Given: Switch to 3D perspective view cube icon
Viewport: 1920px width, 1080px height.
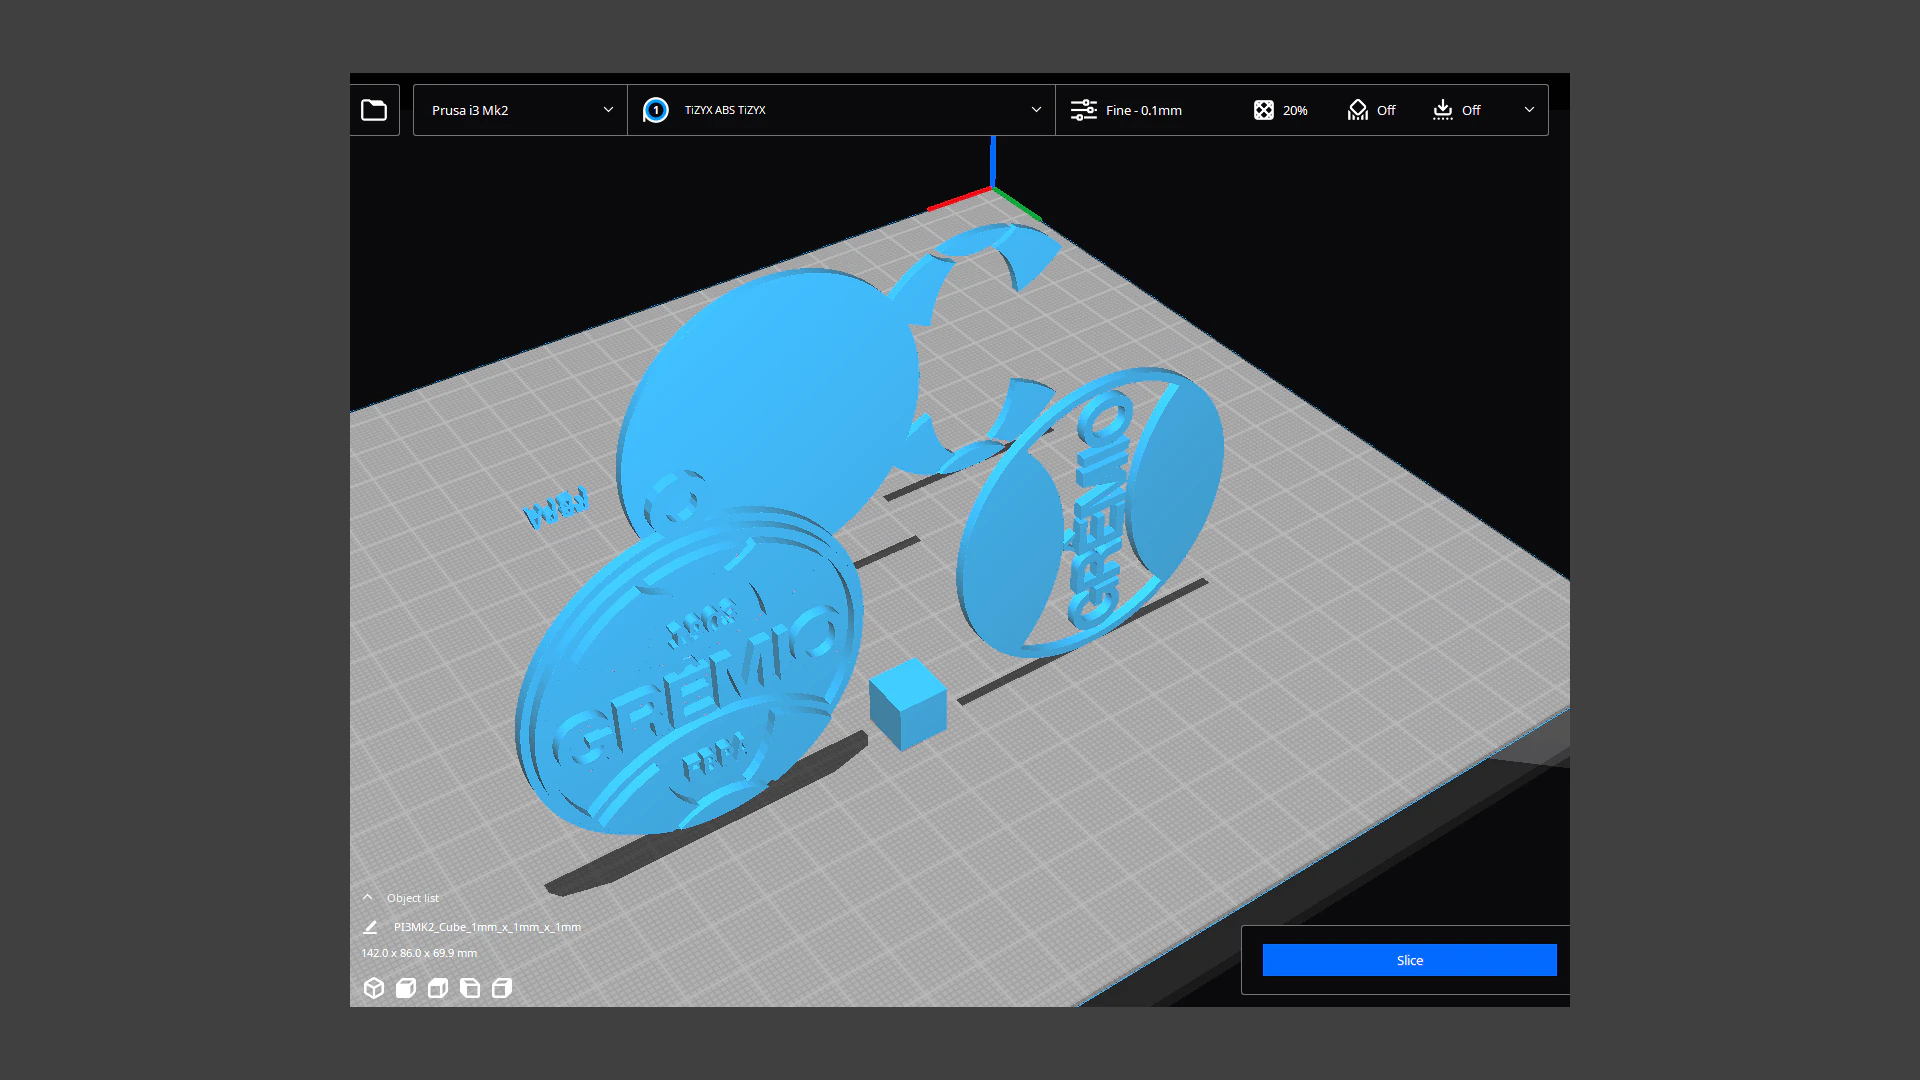Looking at the screenshot, I should [x=374, y=988].
